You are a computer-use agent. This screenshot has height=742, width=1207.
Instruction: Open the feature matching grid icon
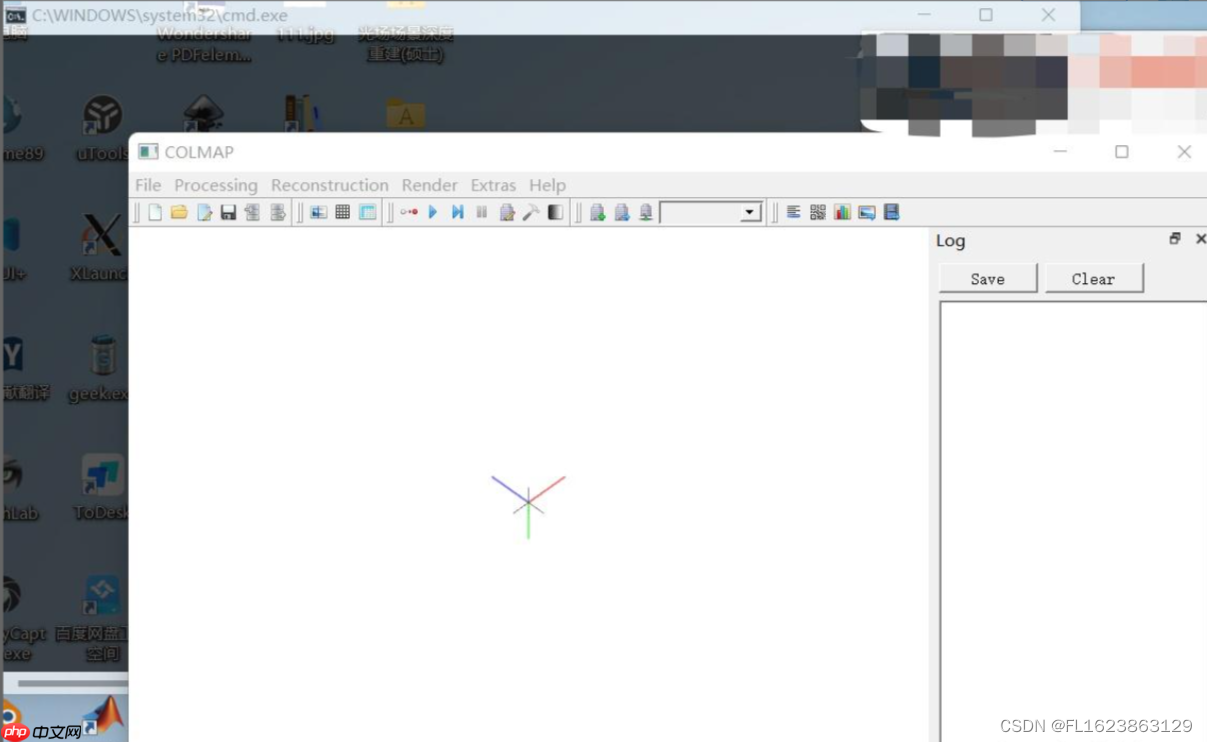(343, 212)
